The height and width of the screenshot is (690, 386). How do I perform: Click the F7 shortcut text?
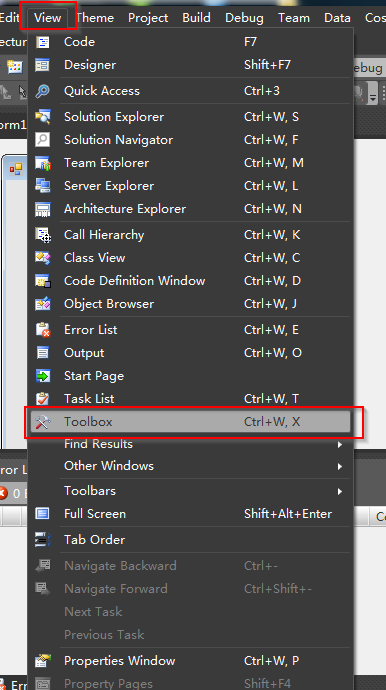[x=250, y=42]
